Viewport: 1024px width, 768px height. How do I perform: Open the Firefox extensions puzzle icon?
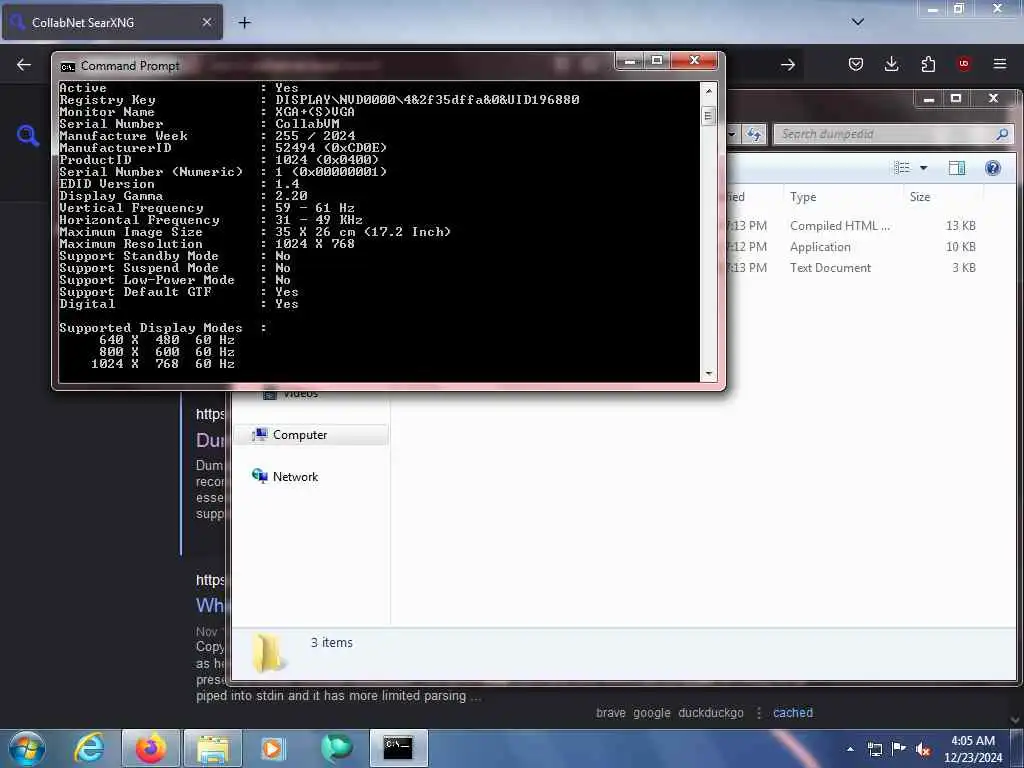pos(928,64)
